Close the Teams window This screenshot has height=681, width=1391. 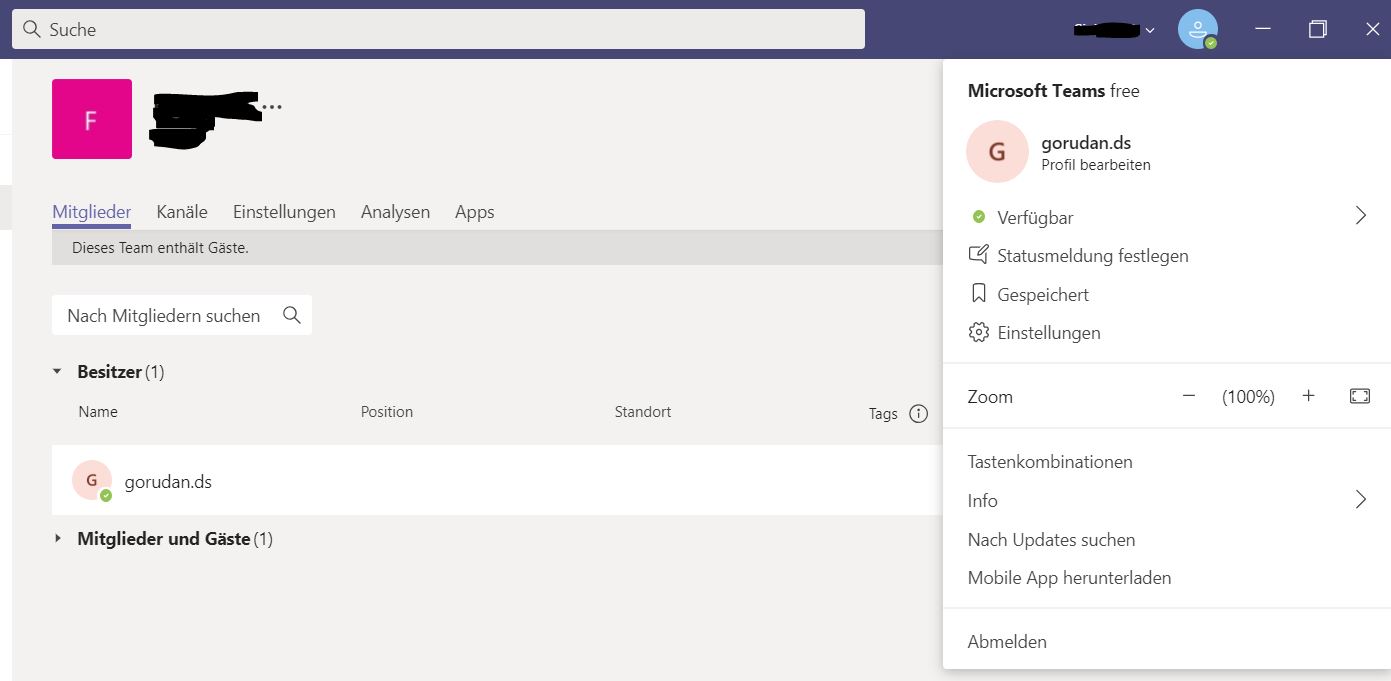coord(1372,29)
